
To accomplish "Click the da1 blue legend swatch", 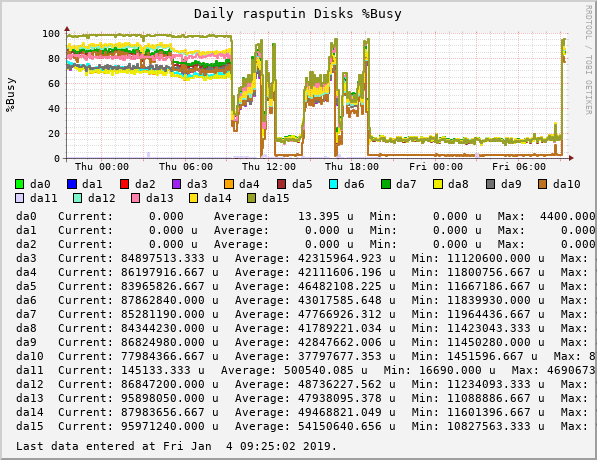I will pos(72,184).
